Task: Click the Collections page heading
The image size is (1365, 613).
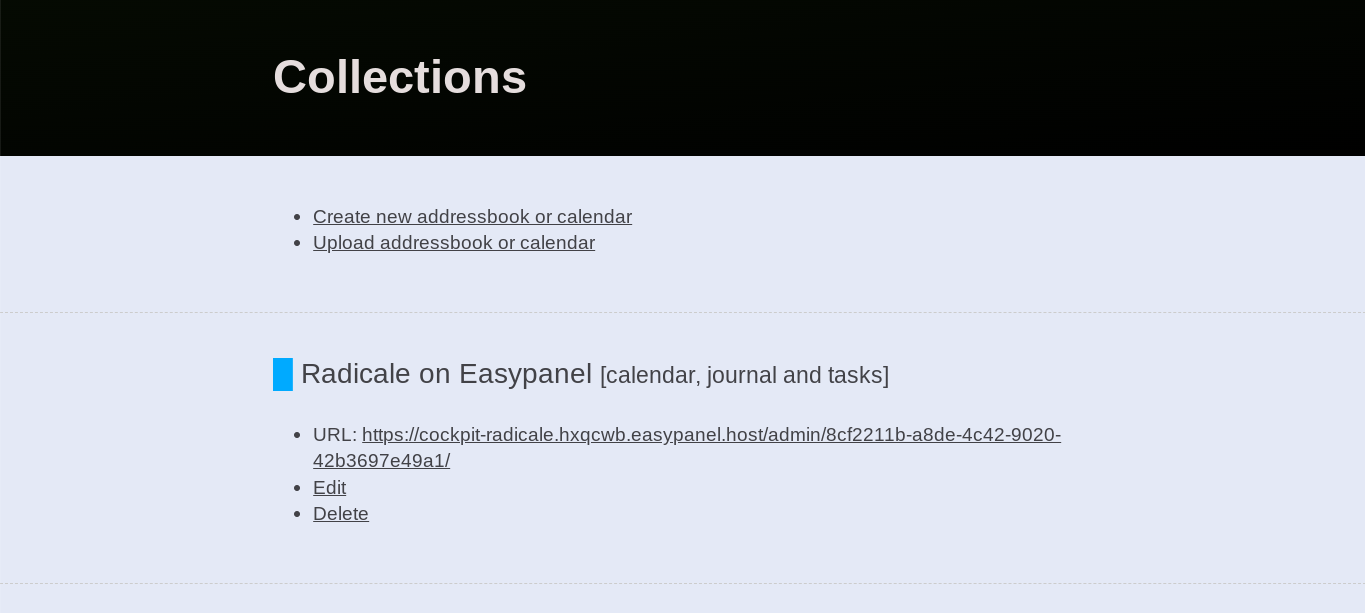Action: click(x=400, y=77)
